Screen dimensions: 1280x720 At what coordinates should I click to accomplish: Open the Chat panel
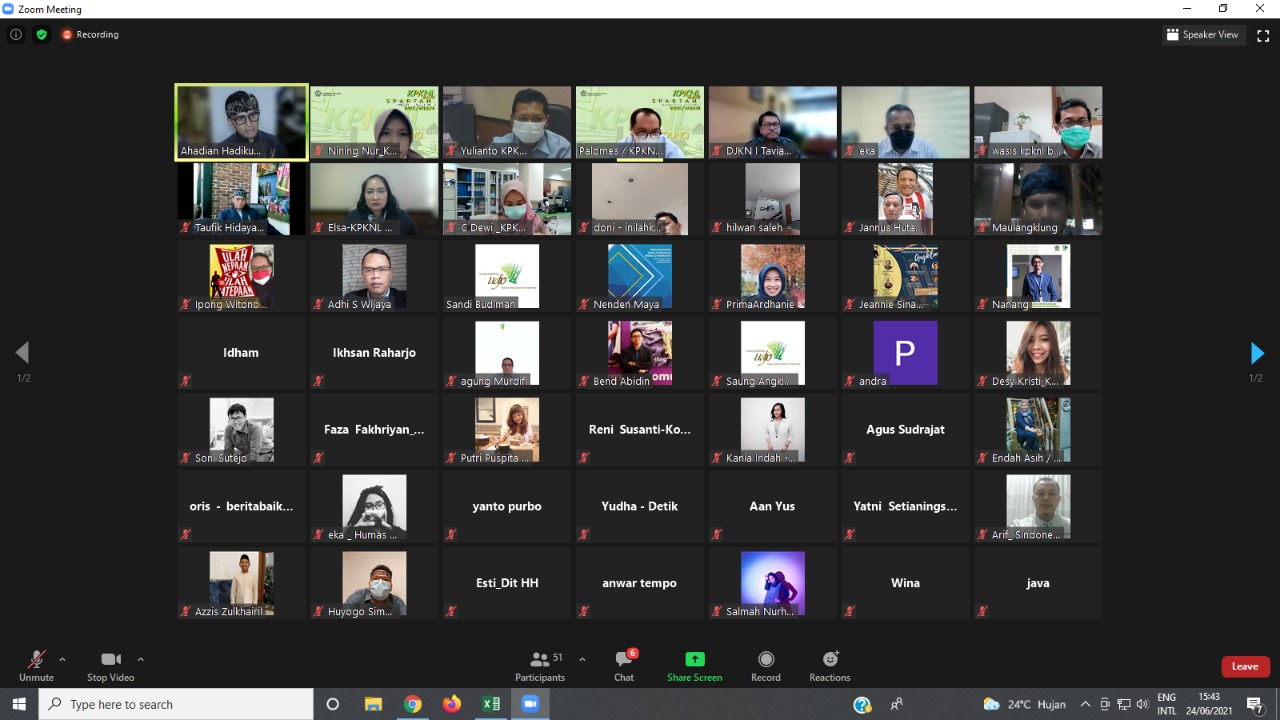[x=624, y=664]
